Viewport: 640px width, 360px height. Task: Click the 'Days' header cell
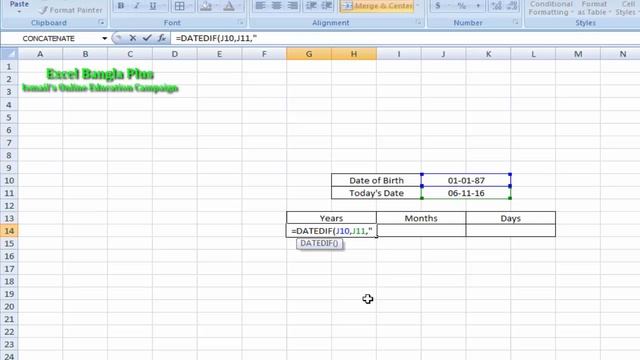tap(511, 218)
